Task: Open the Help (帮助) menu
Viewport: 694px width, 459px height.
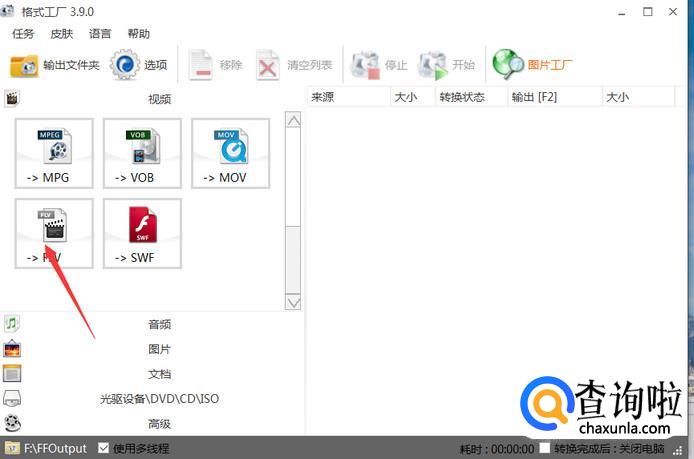Action: click(x=139, y=34)
